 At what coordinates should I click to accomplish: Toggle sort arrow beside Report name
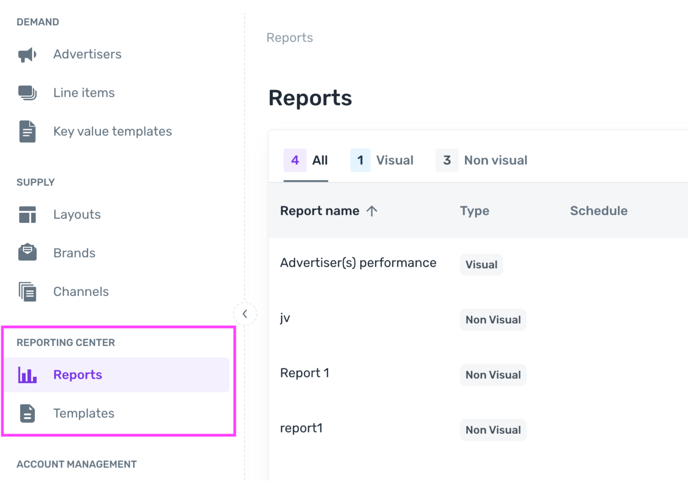pyautogui.click(x=372, y=211)
